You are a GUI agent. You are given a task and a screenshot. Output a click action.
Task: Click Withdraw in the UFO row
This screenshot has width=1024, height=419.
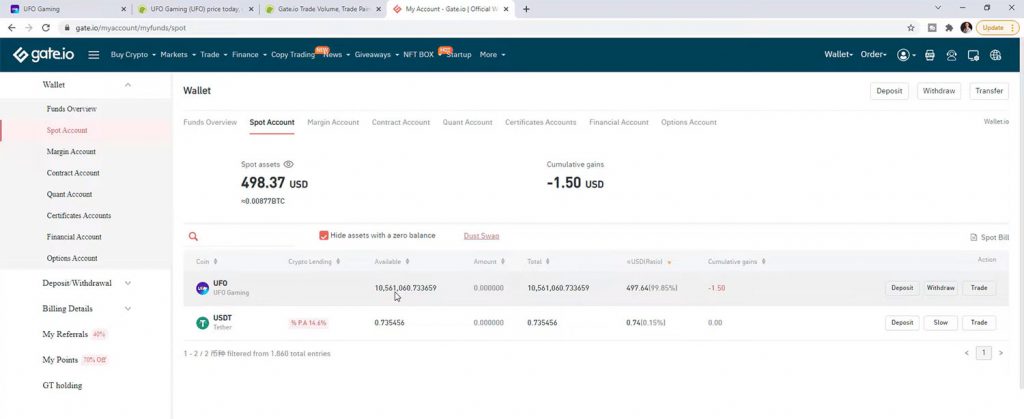[940, 288]
